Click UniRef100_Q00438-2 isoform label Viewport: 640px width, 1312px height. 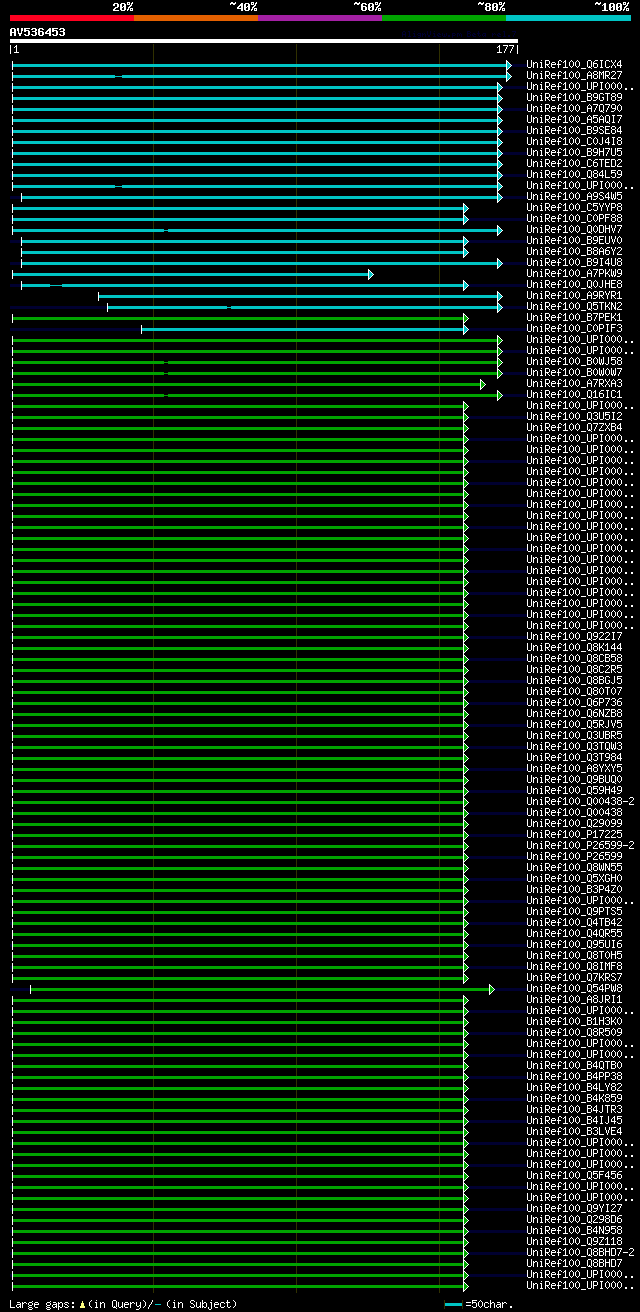pyautogui.click(x=580, y=801)
